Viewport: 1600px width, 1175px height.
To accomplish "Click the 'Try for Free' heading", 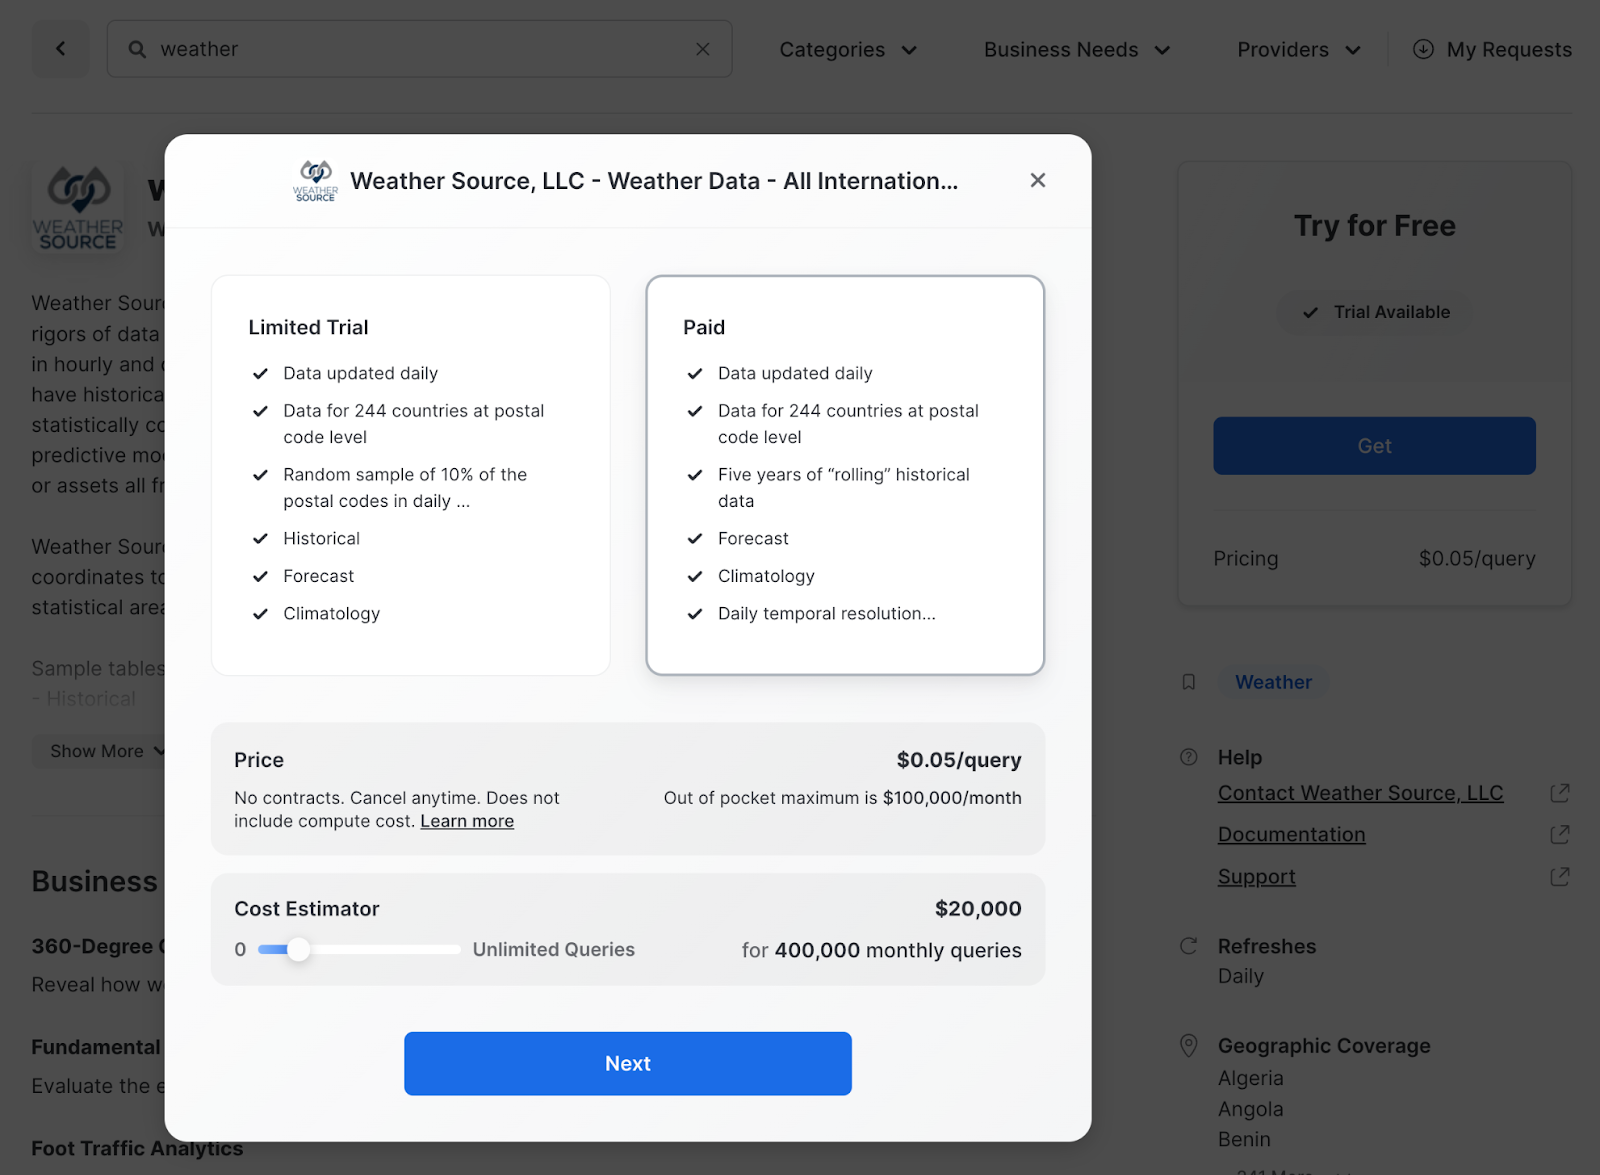I will 1375,226.
